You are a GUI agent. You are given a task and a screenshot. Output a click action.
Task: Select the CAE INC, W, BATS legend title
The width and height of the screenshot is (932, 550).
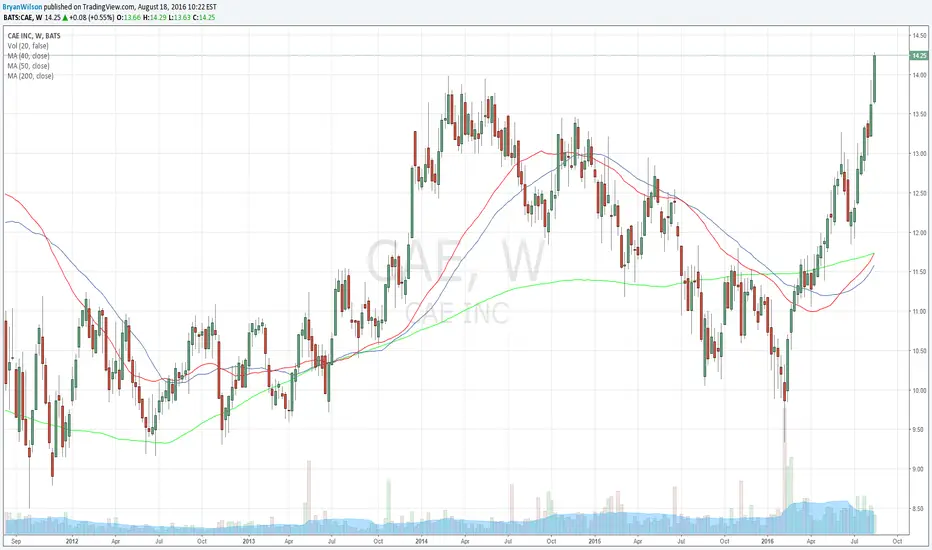click(x=34, y=36)
